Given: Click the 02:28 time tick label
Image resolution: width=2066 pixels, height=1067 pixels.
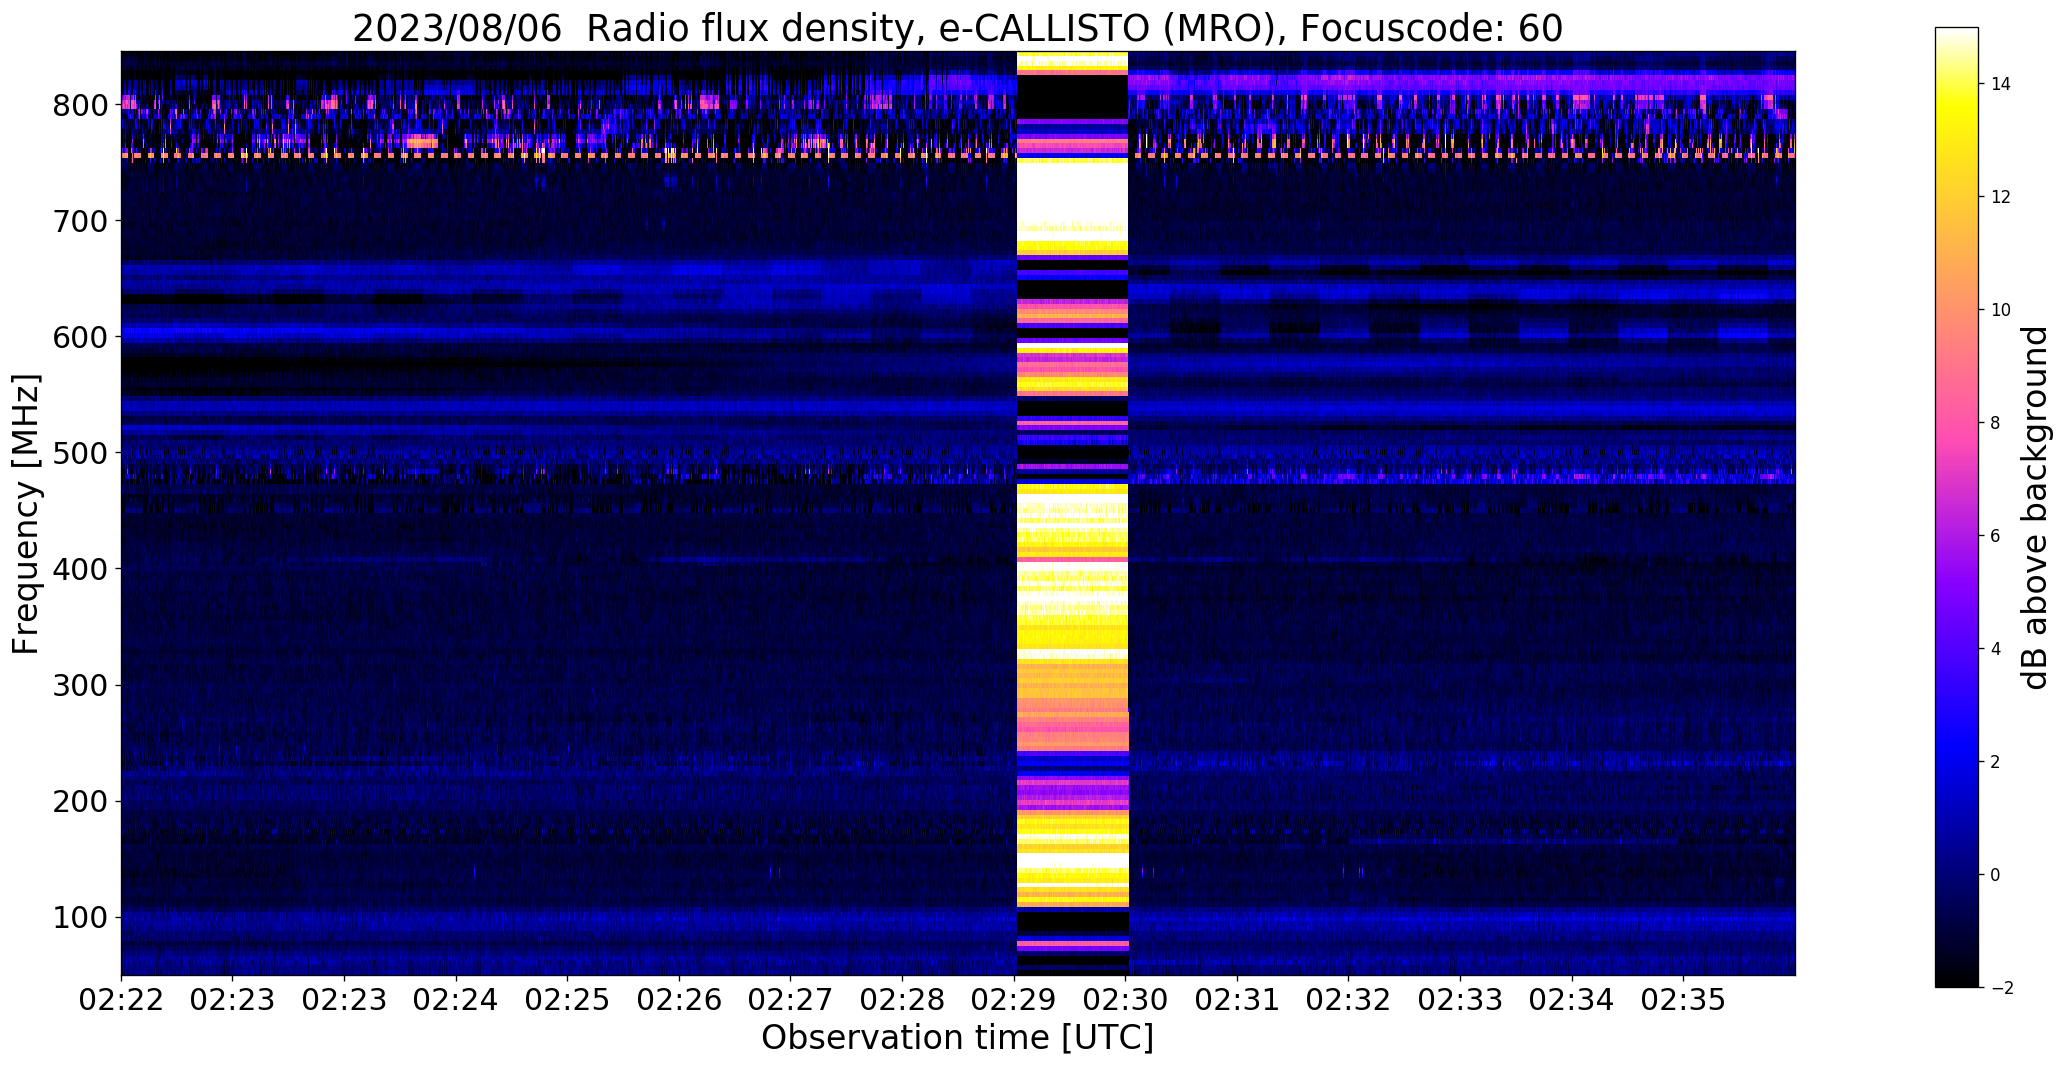Looking at the screenshot, I should click(x=903, y=1000).
